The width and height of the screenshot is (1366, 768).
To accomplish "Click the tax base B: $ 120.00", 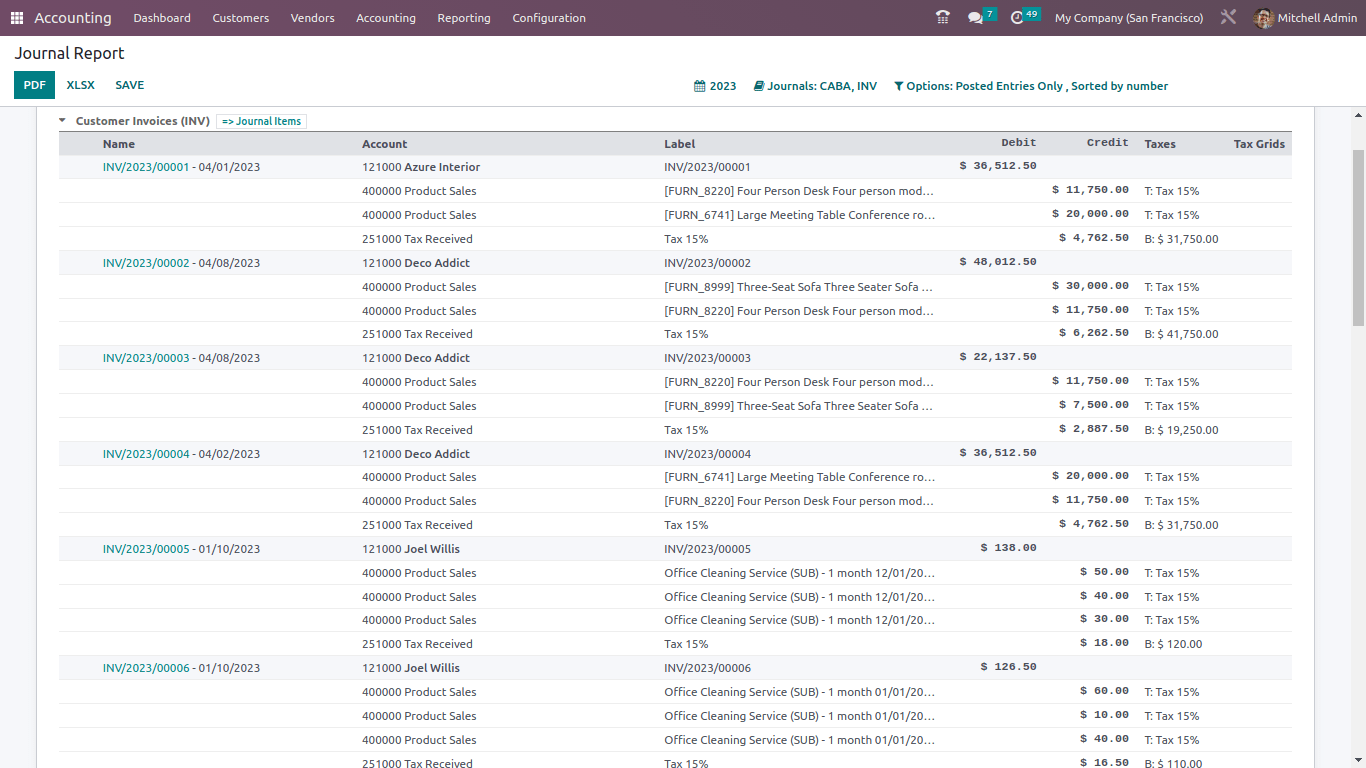I will click(x=1173, y=644).
